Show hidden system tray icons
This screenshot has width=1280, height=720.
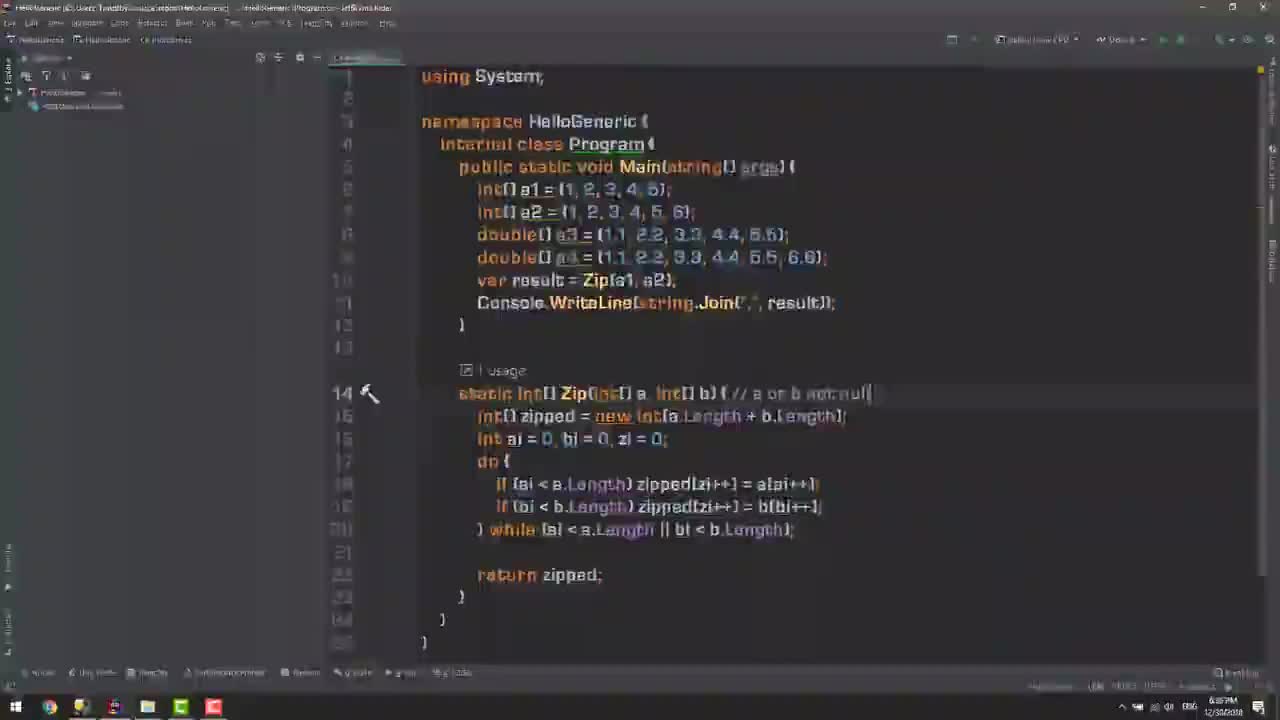1122,708
